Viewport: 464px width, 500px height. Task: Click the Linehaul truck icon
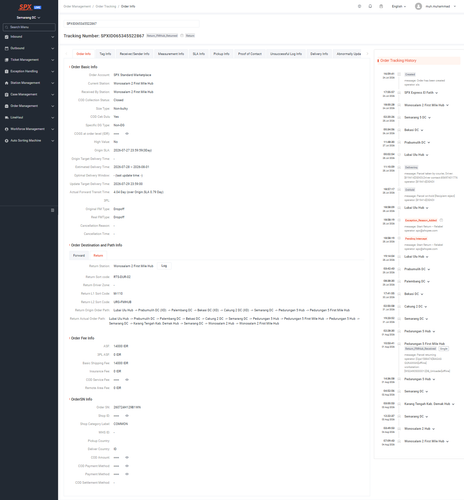(6, 118)
